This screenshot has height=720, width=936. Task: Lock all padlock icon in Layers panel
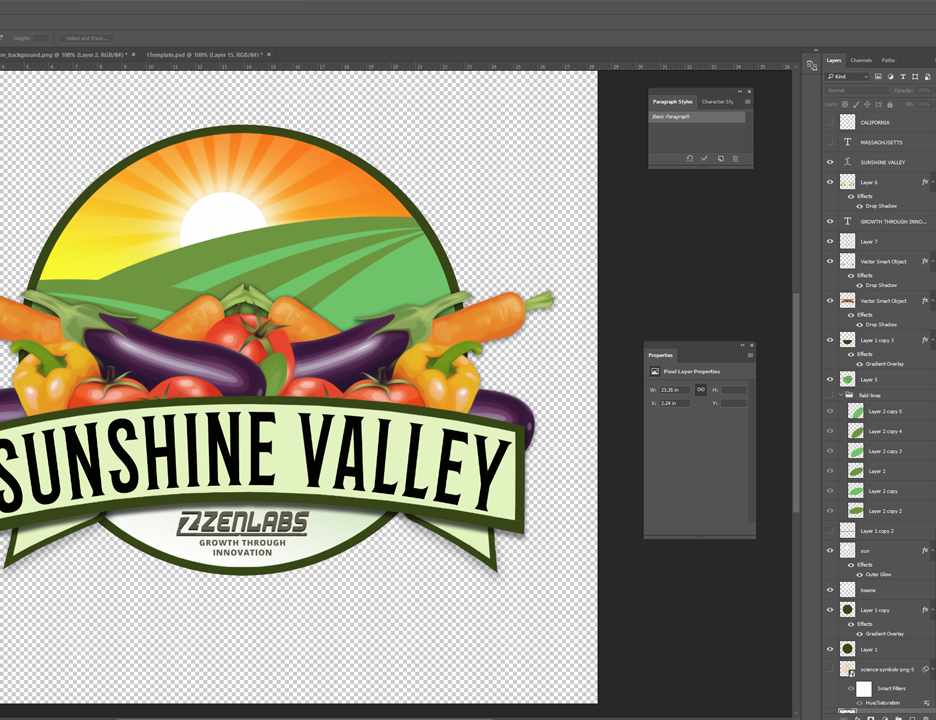[889, 104]
